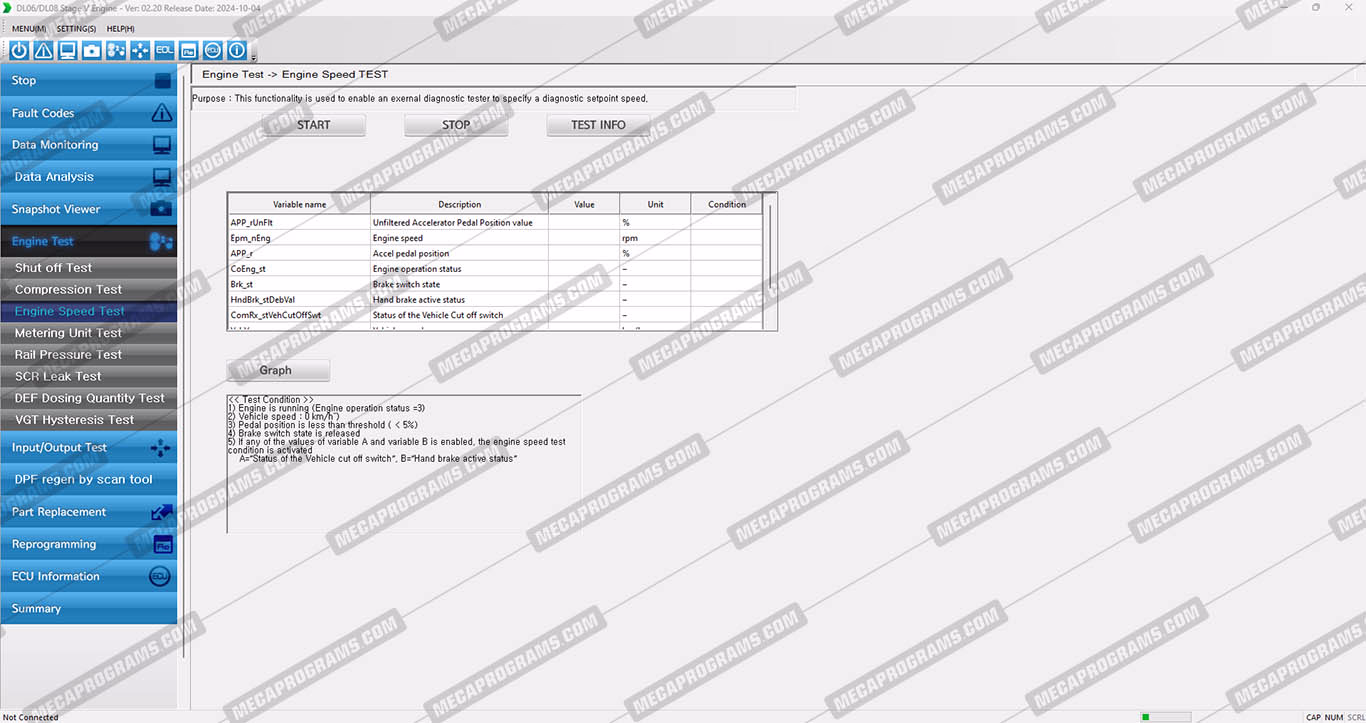Open Snapshot Viewer from the sidebar
1366x723 pixels.
click(x=89, y=209)
